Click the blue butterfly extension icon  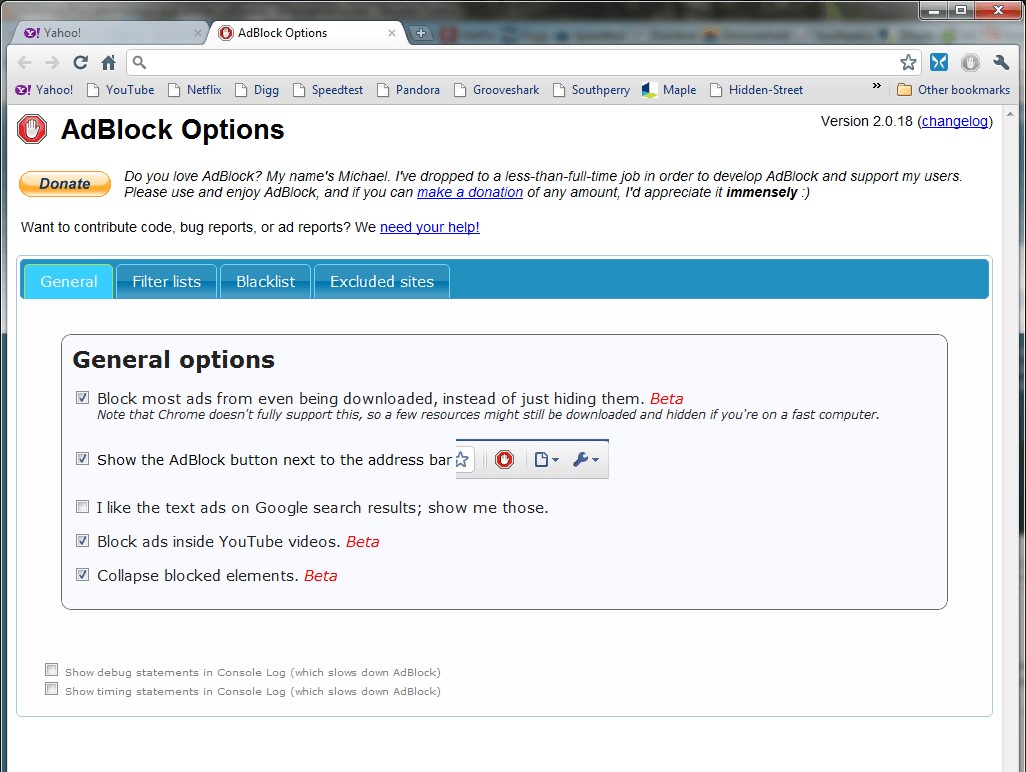point(938,62)
